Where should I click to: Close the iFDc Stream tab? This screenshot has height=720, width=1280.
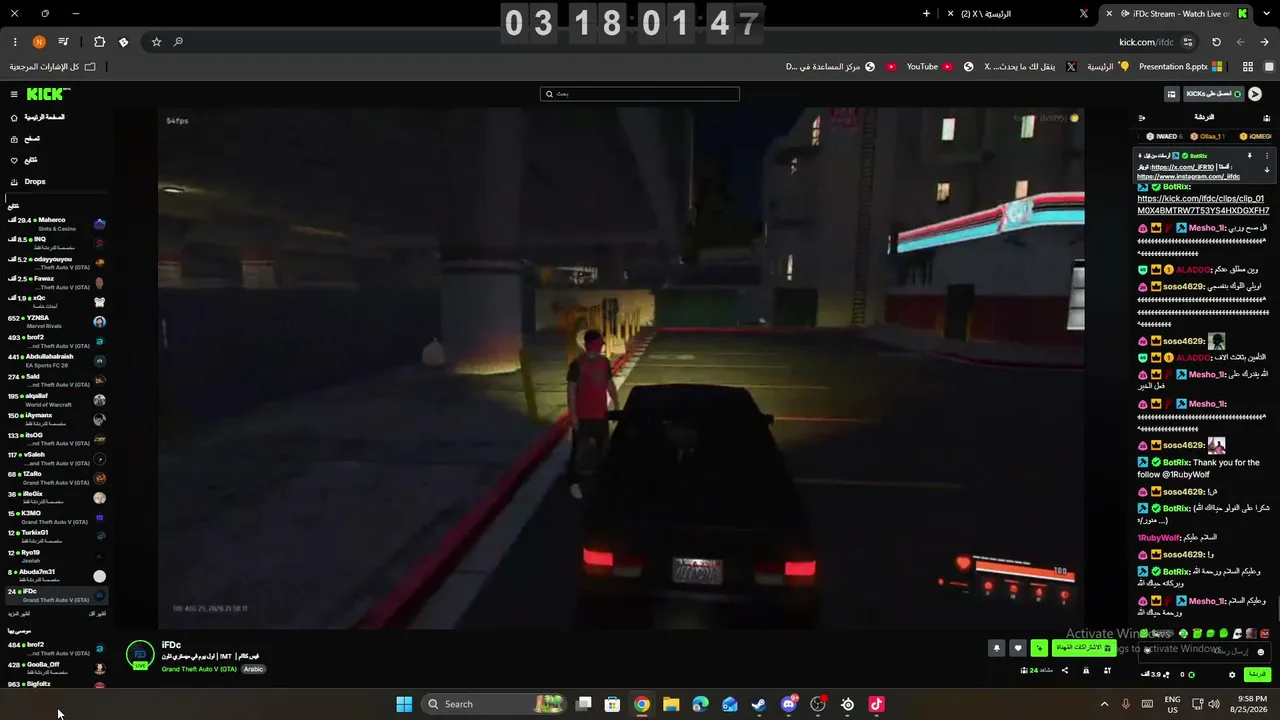point(1109,14)
